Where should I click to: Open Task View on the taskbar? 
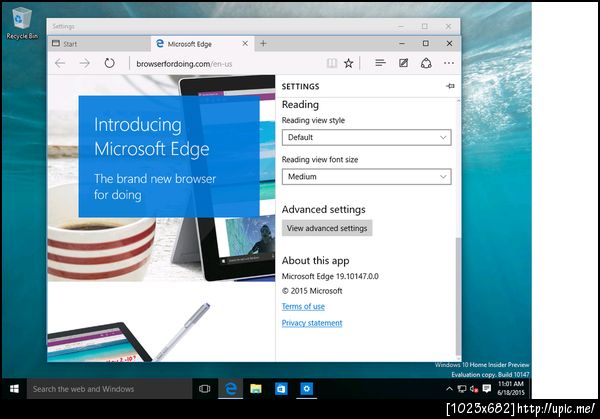(x=205, y=389)
